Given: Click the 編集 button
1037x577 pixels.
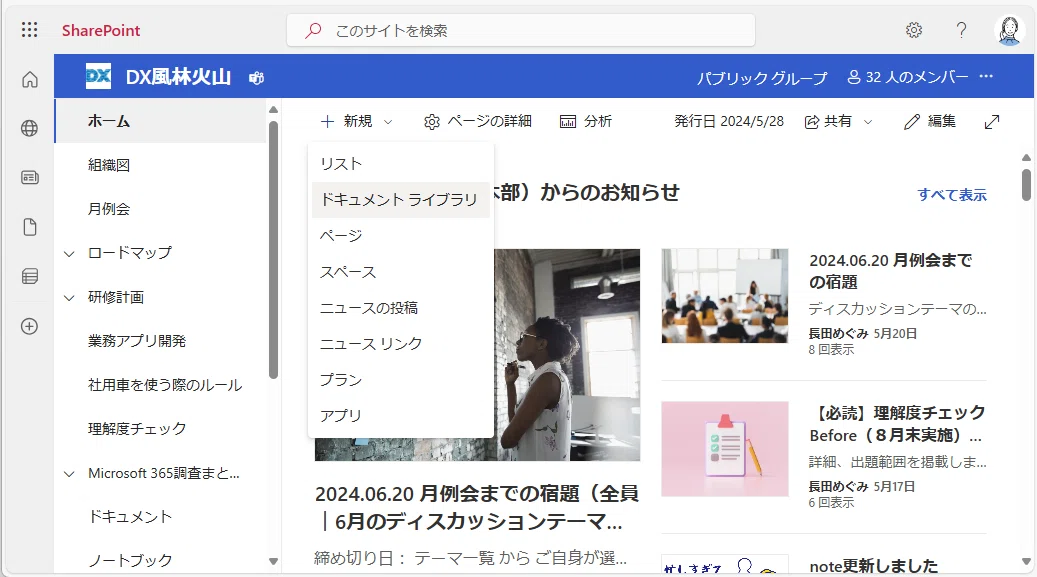Looking at the screenshot, I should pyautogui.click(x=930, y=122).
